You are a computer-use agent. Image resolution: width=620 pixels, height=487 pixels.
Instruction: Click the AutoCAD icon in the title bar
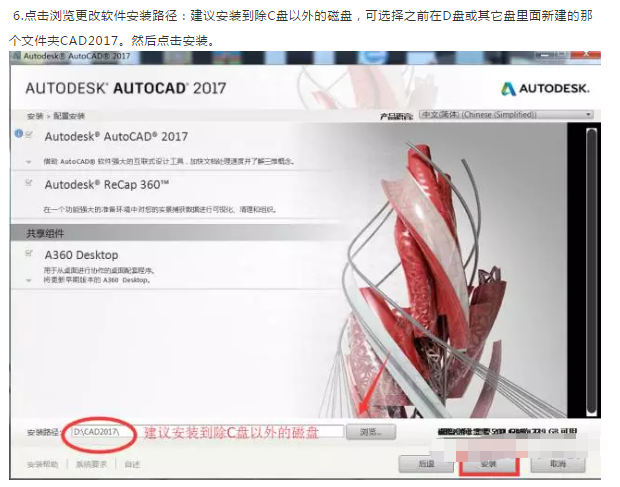pyautogui.click(x=17, y=56)
